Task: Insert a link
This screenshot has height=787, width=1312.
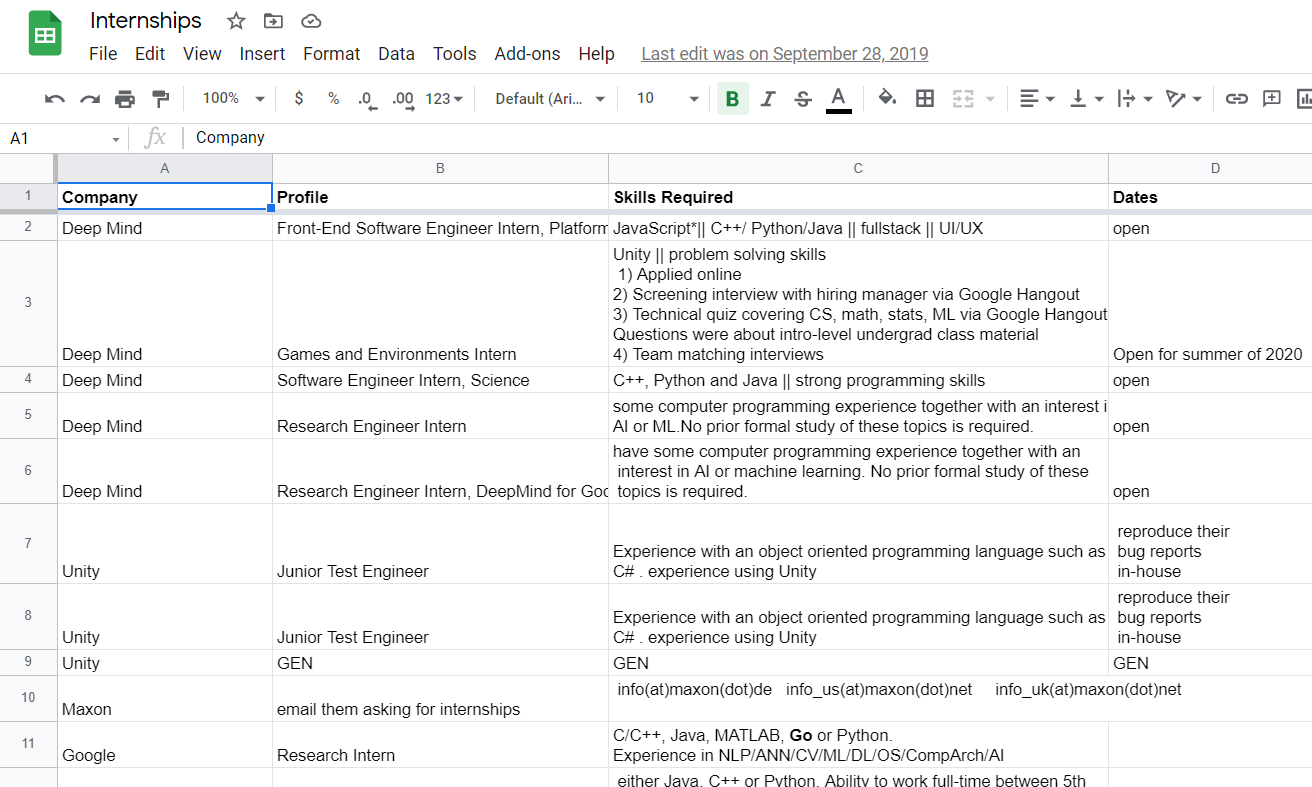Action: click(1237, 98)
